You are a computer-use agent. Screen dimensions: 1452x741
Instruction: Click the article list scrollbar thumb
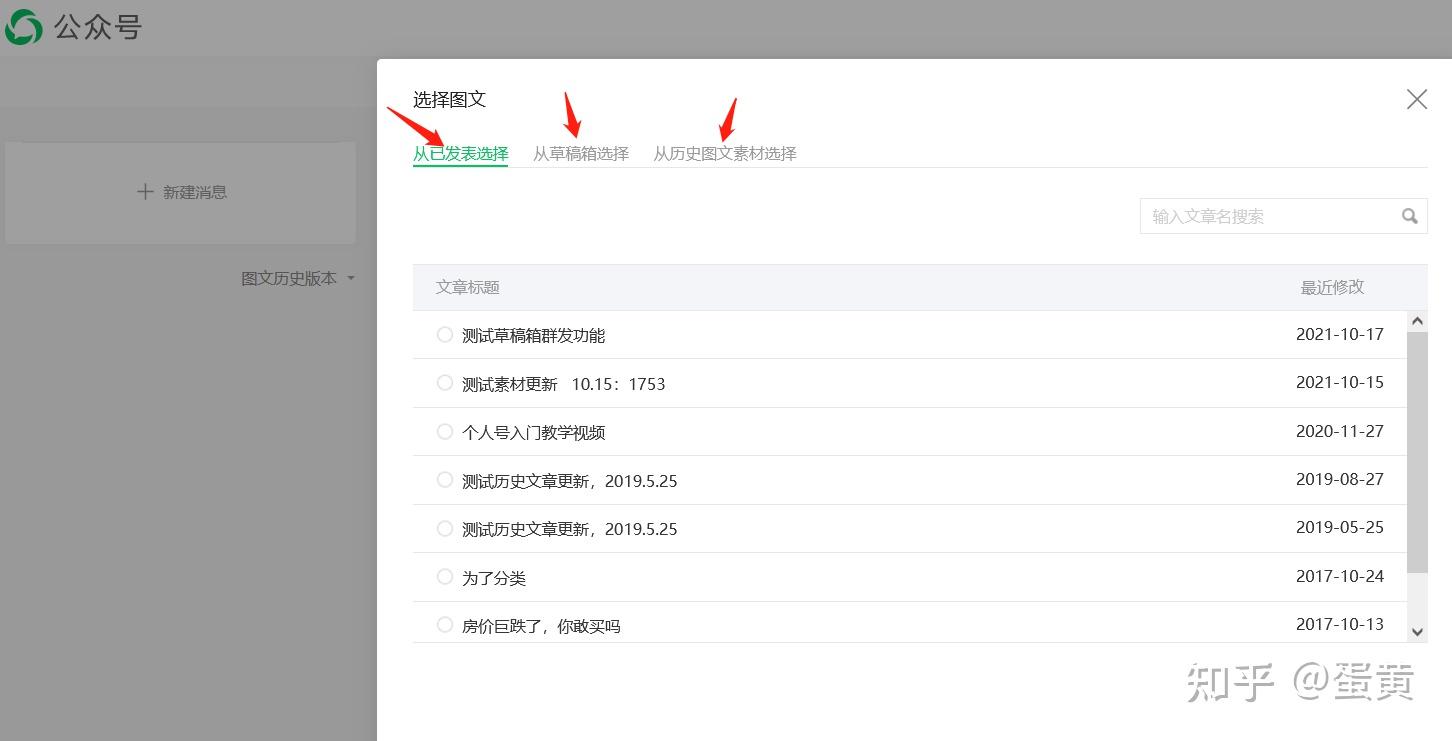[x=1417, y=452]
